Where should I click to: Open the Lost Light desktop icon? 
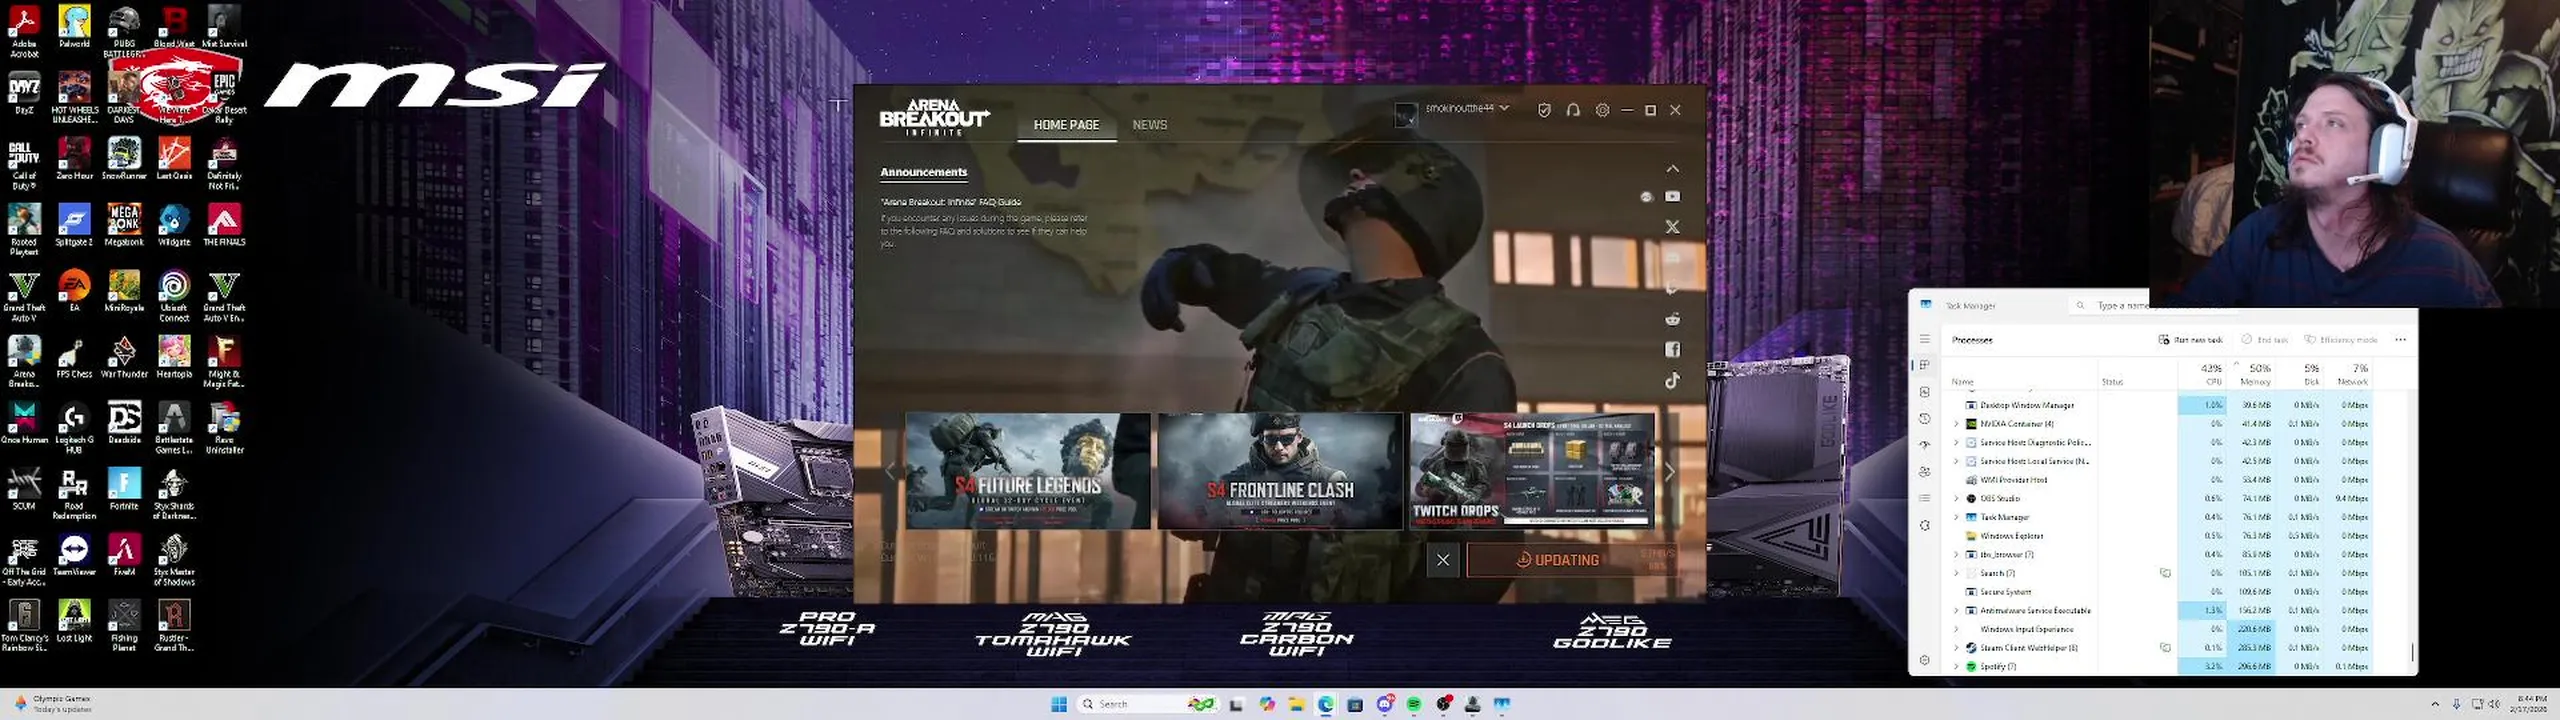[74, 621]
